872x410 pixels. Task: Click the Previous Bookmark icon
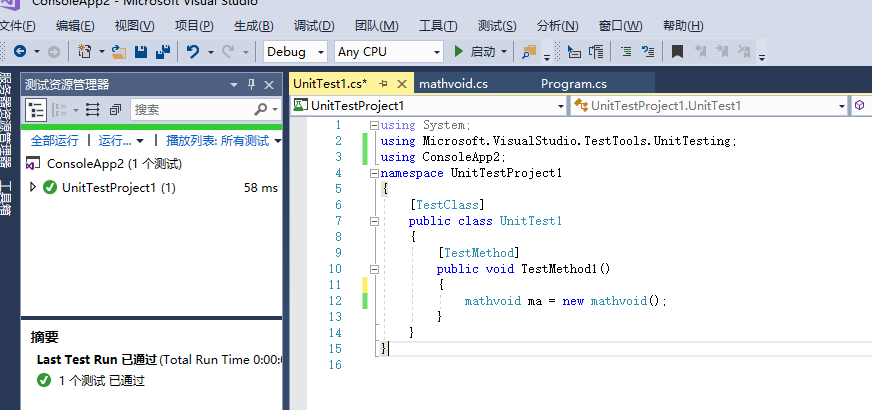click(x=701, y=52)
